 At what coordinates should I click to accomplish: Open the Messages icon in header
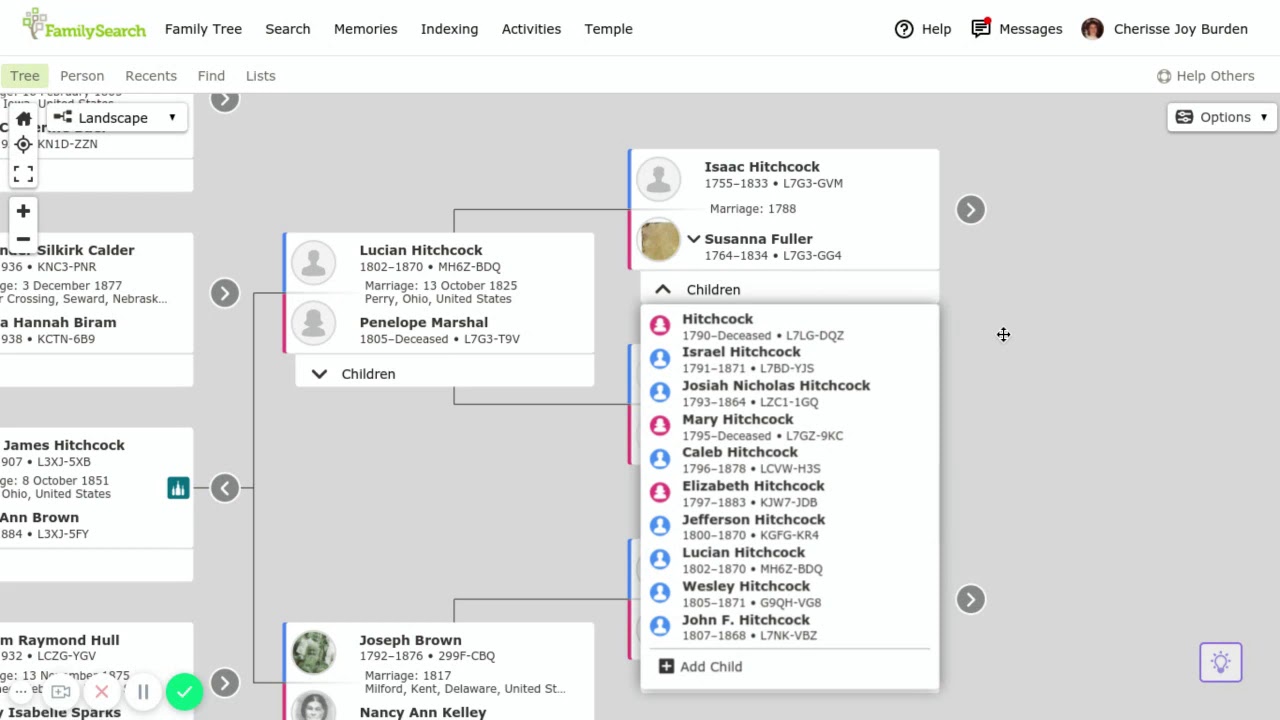pos(981,29)
